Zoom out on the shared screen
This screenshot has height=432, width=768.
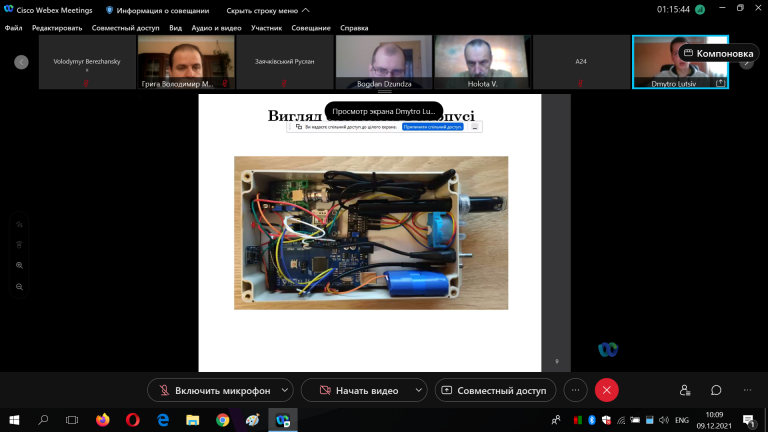[x=20, y=287]
